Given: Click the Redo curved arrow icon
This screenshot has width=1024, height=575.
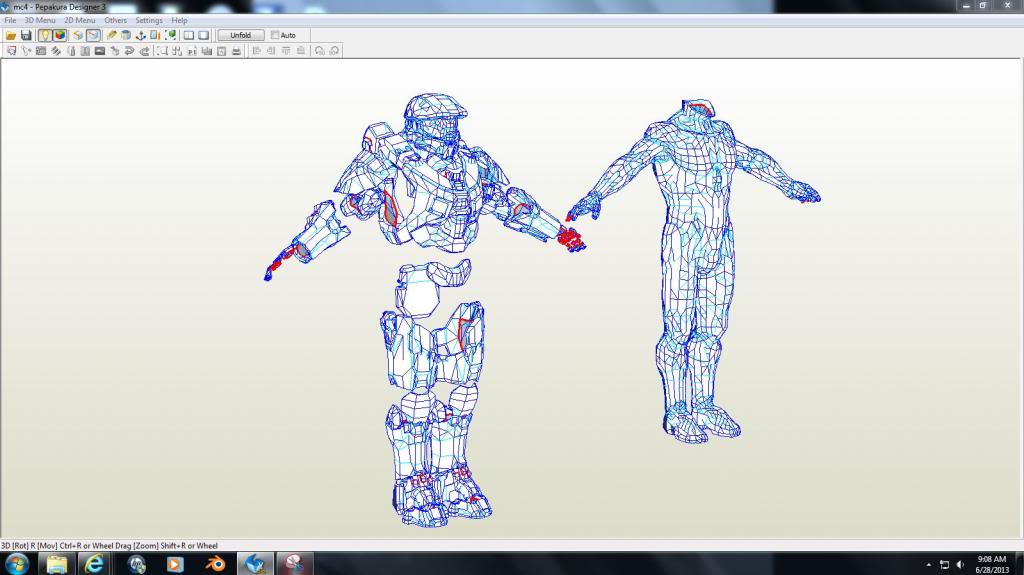Looking at the screenshot, I should tap(144, 51).
